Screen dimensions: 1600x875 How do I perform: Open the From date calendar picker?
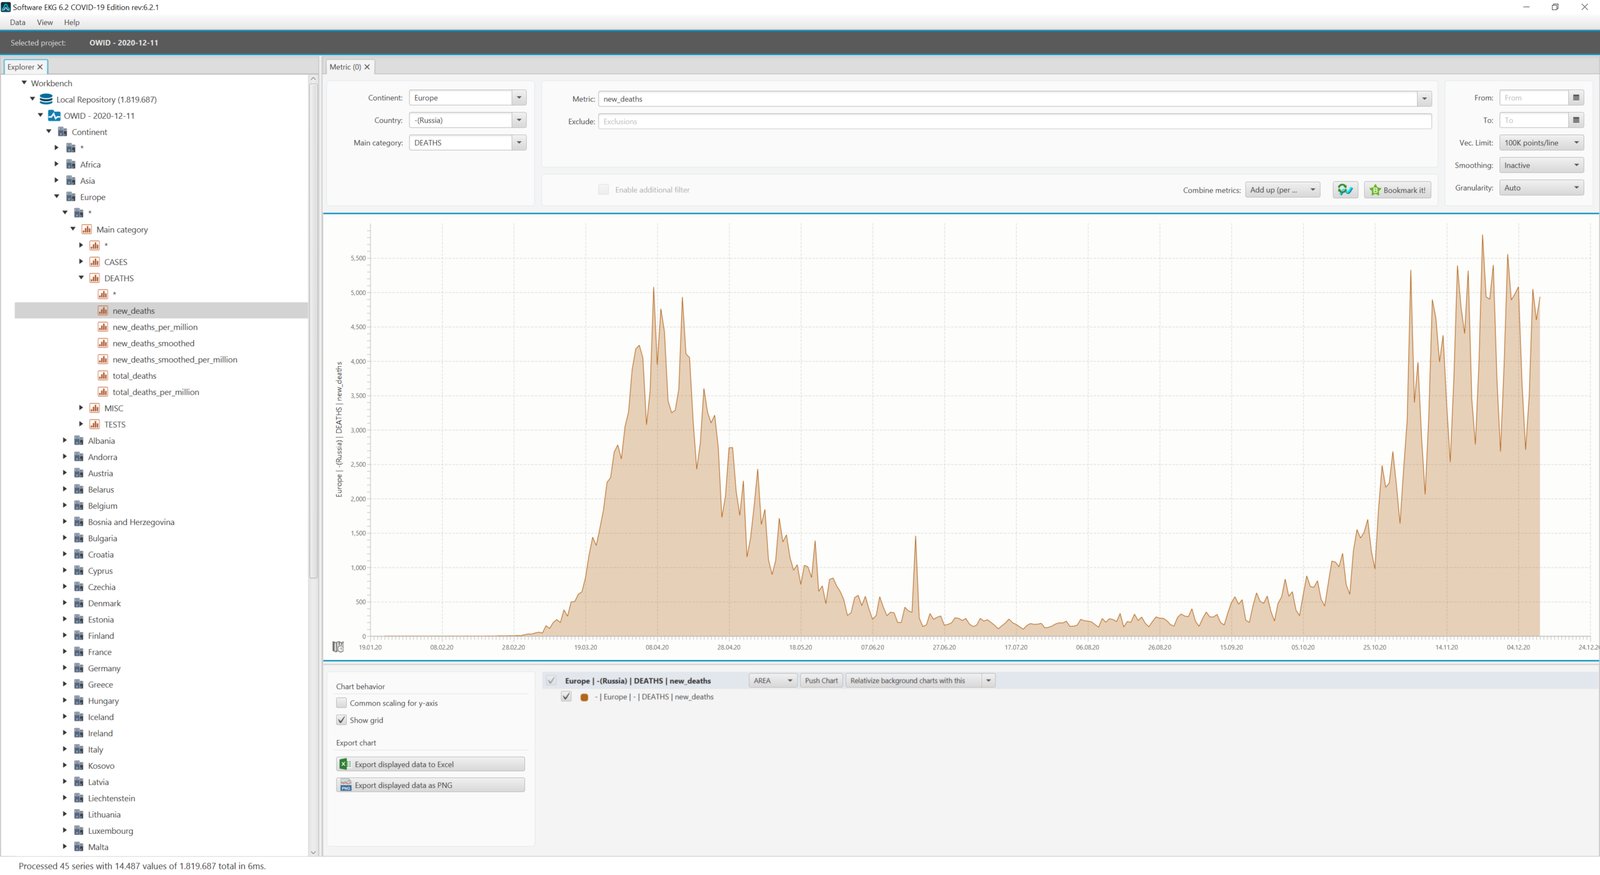[x=1576, y=98]
